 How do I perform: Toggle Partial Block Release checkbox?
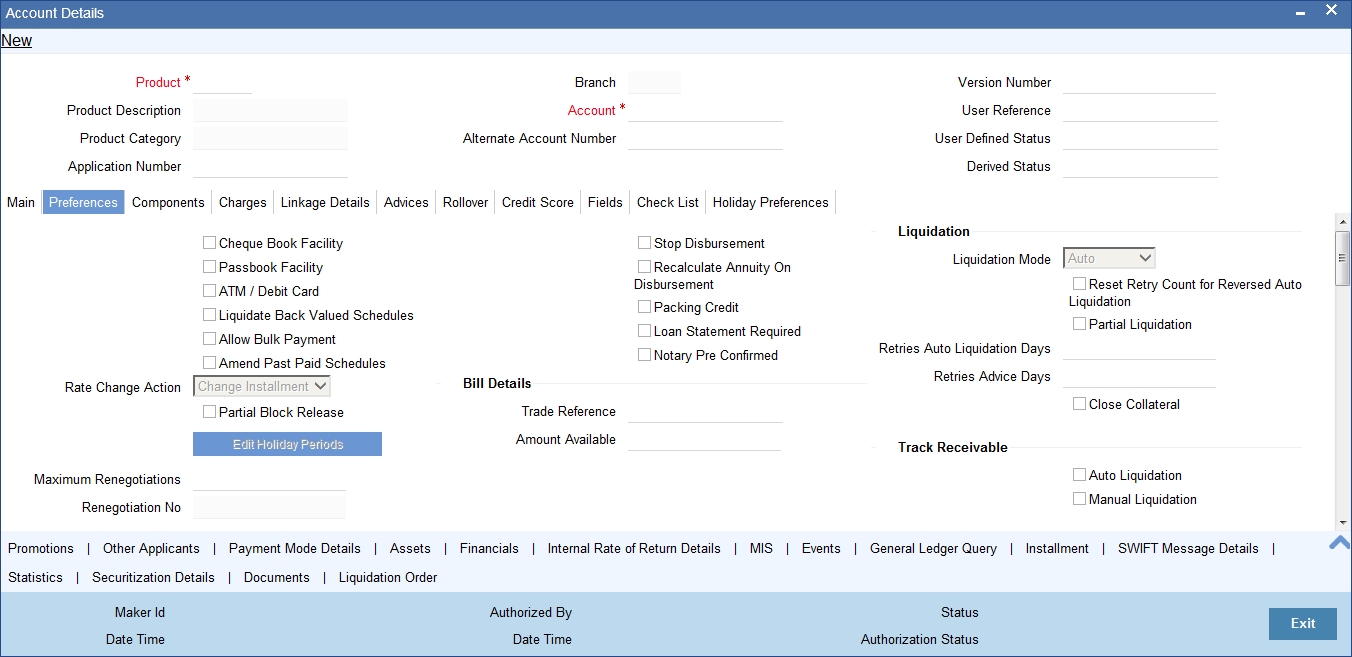pos(209,411)
